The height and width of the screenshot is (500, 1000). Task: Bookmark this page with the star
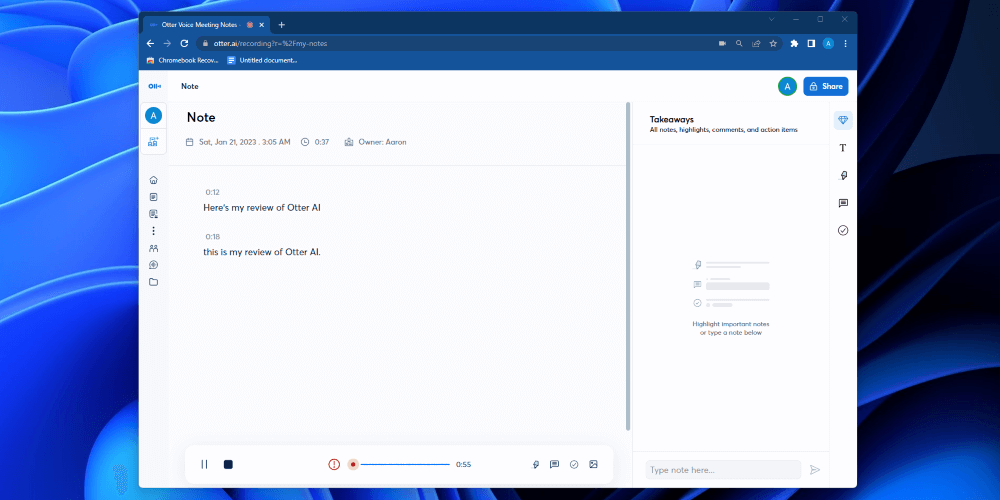[x=773, y=43]
